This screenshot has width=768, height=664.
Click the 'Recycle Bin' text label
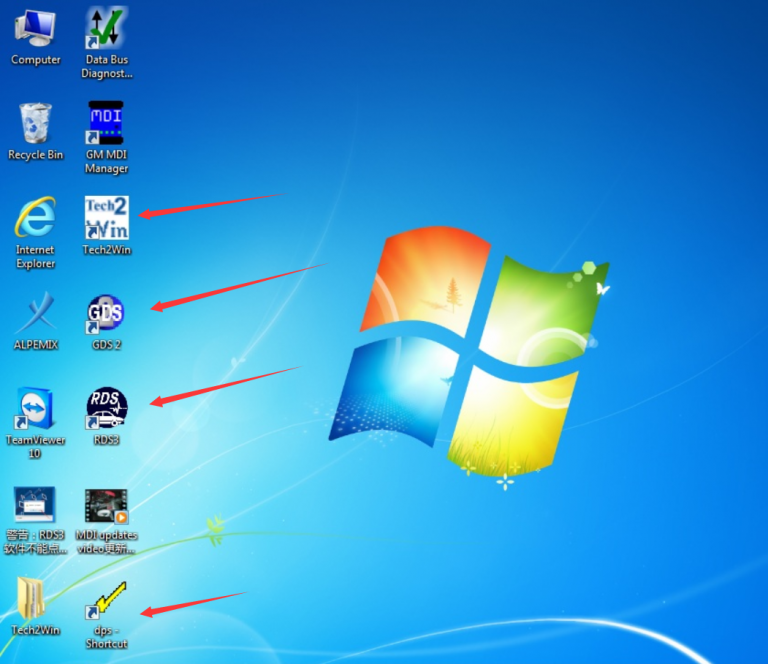pyautogui.click(x=35, y=155)
